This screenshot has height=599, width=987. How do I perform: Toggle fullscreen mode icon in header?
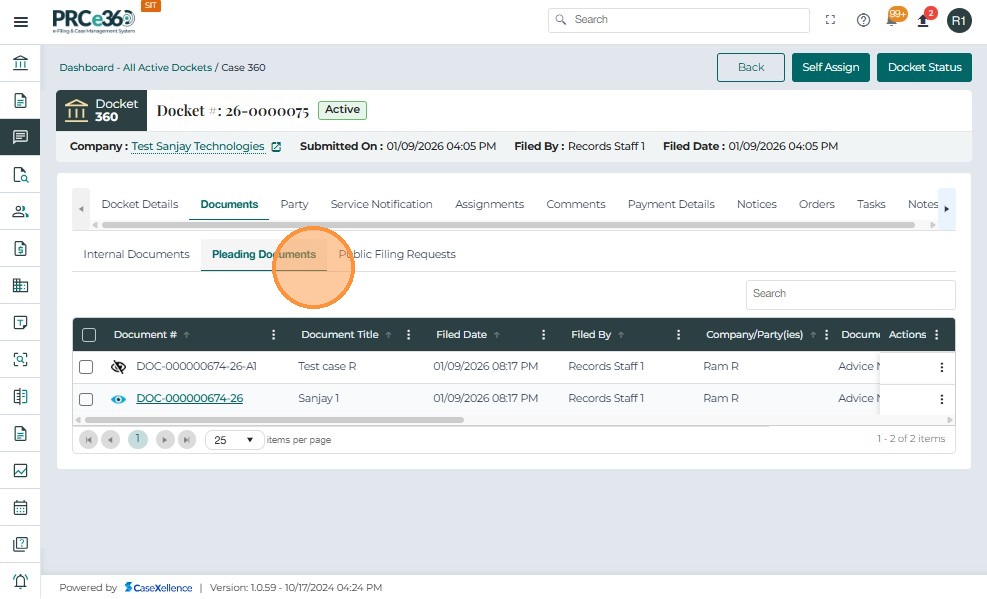pos(830,20)
